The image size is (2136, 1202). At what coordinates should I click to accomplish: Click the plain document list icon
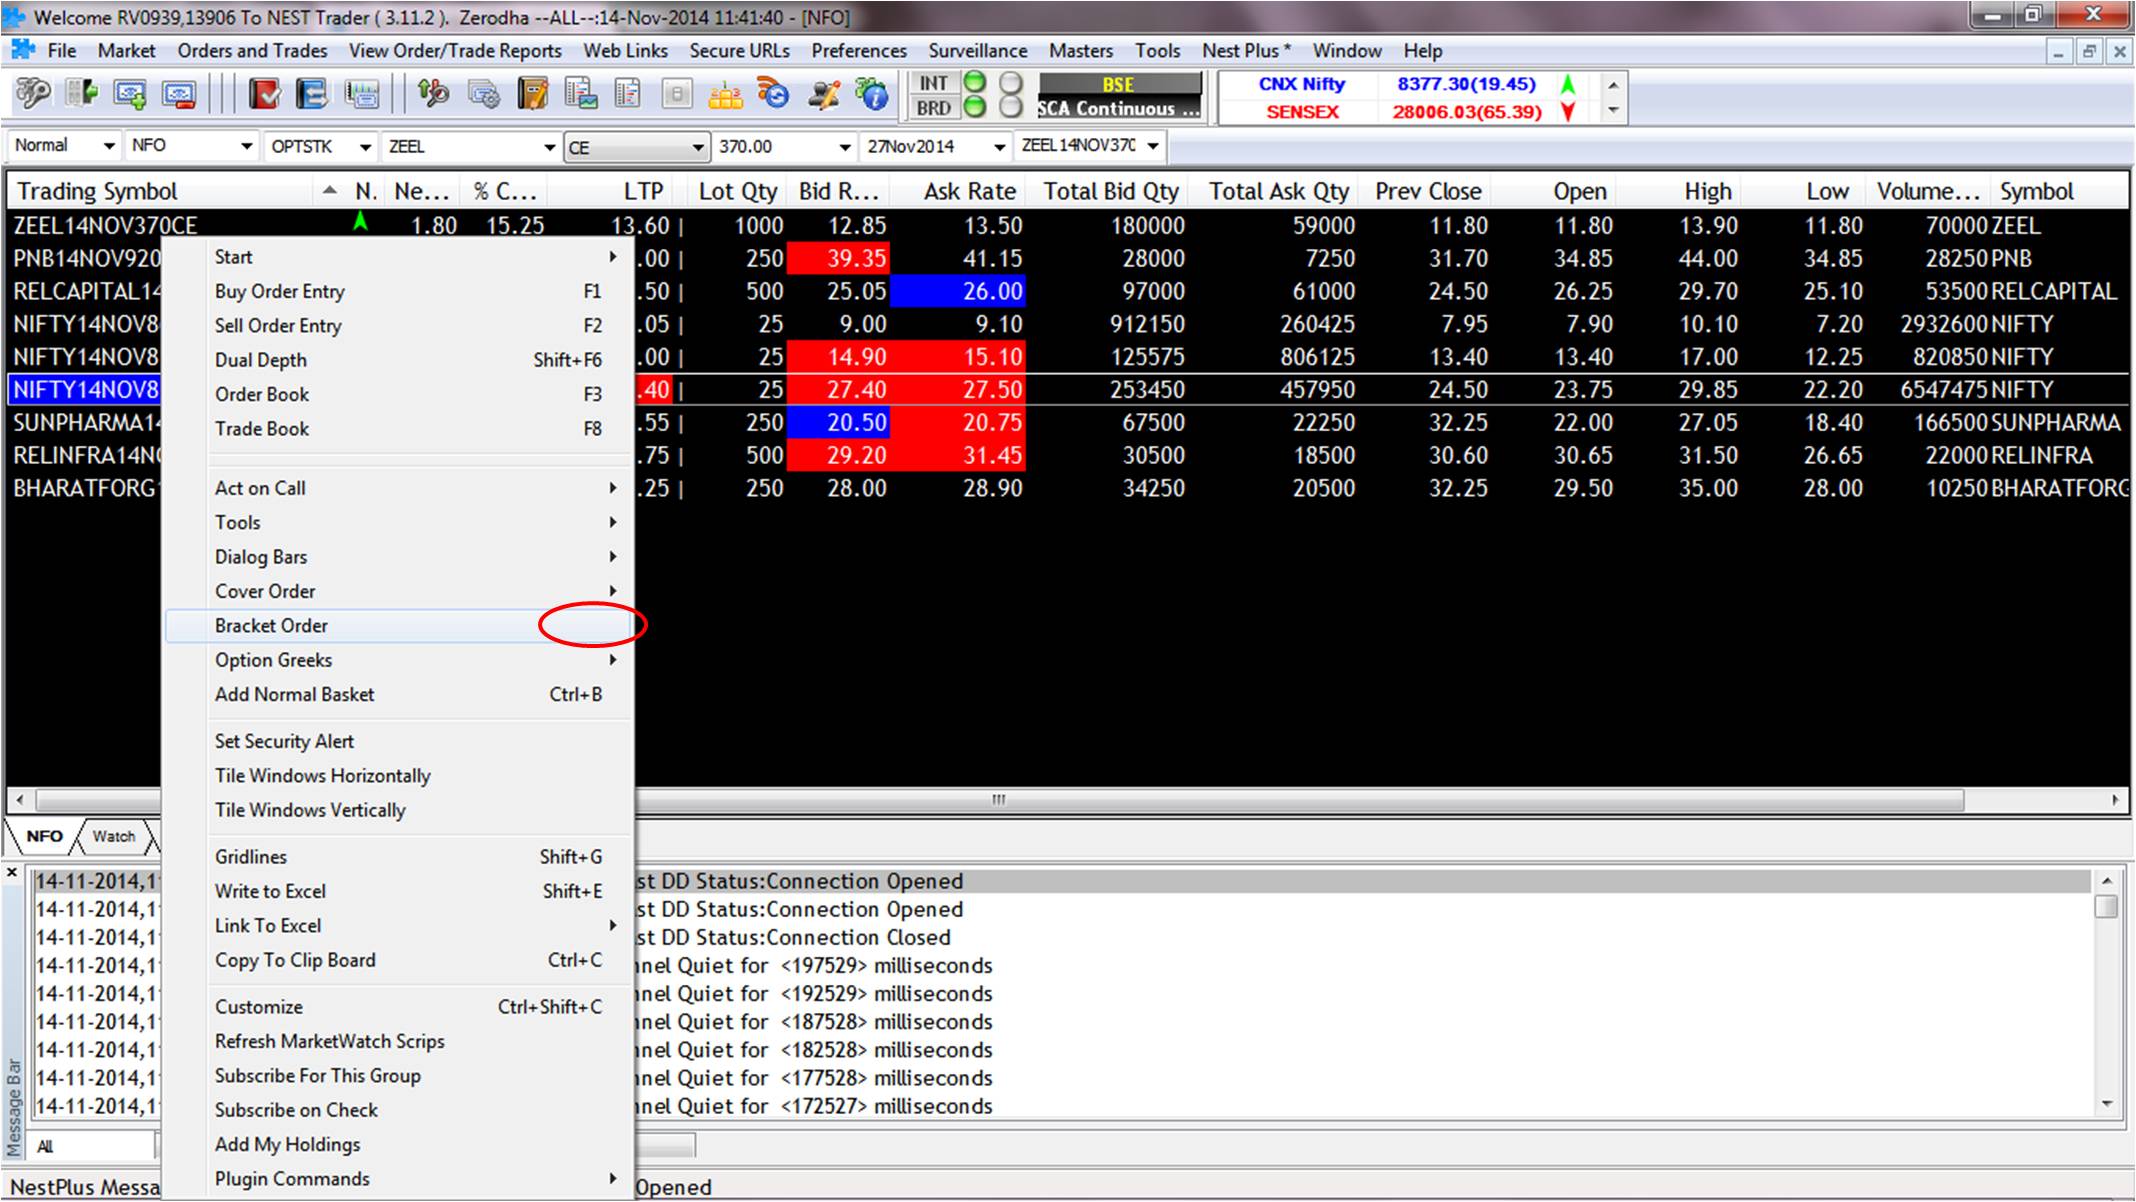tap(628, 95)
